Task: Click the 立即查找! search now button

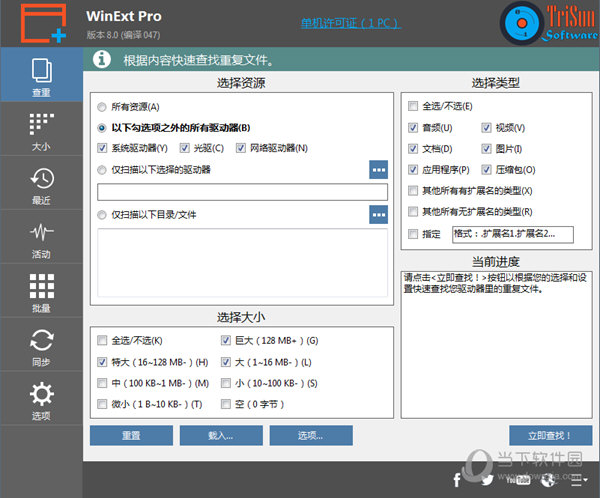Action: [x=551, y=436]
